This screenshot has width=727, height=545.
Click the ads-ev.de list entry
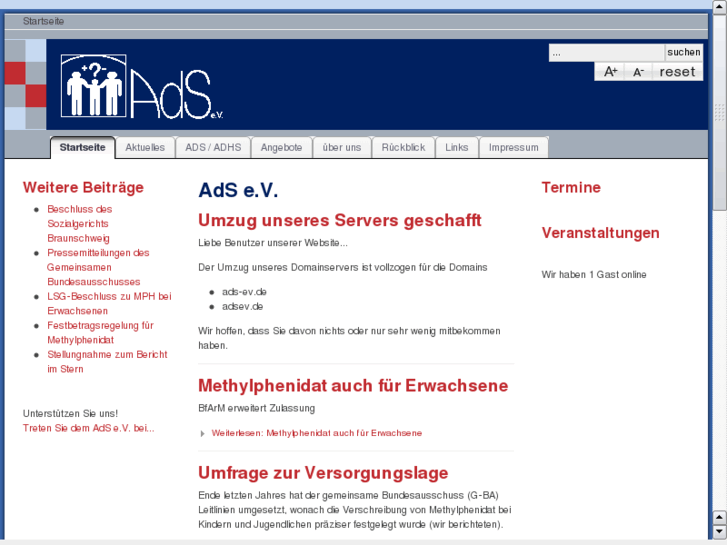(244, 292)
